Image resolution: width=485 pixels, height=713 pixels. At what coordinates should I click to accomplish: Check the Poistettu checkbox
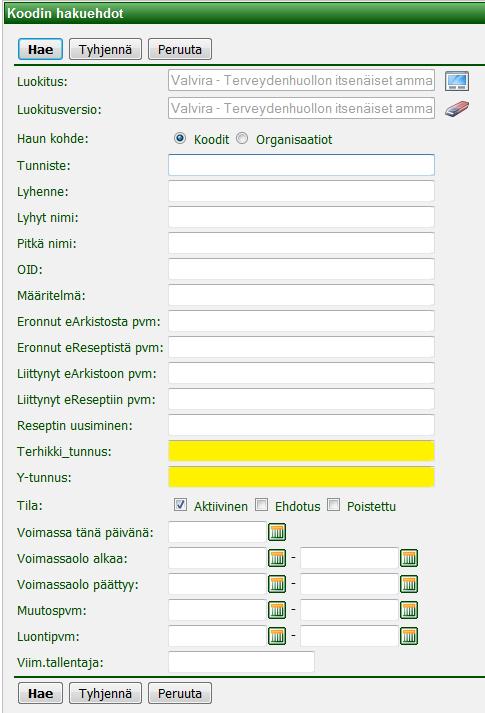[x=334, y=504]
